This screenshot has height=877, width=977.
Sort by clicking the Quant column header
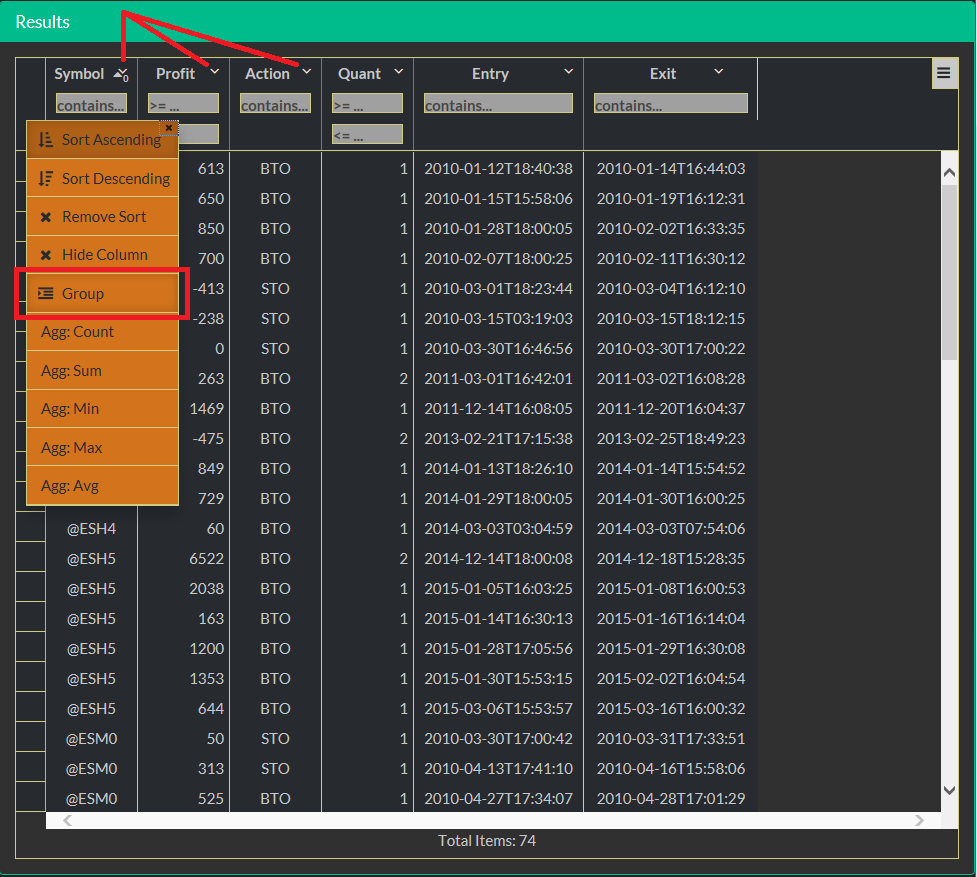point(359,74)
